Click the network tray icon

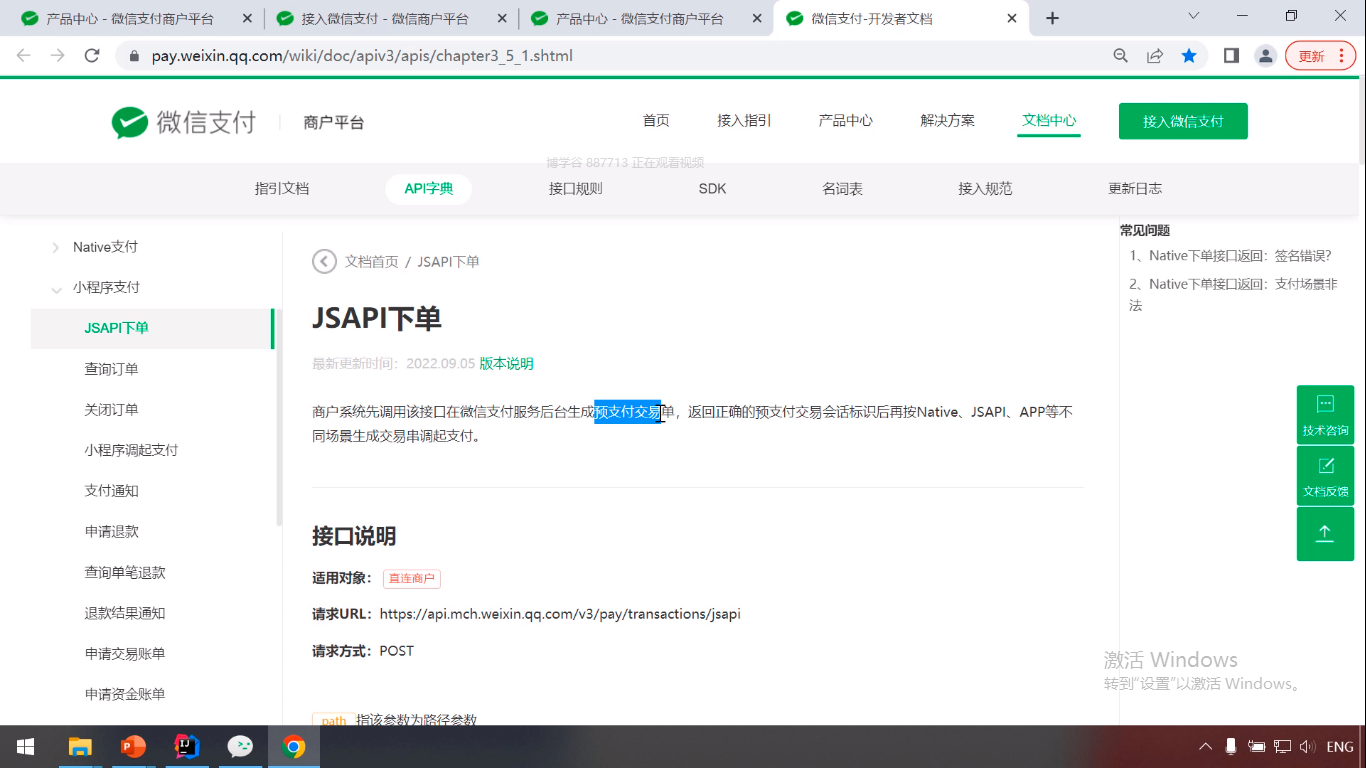coord(1282,746)
